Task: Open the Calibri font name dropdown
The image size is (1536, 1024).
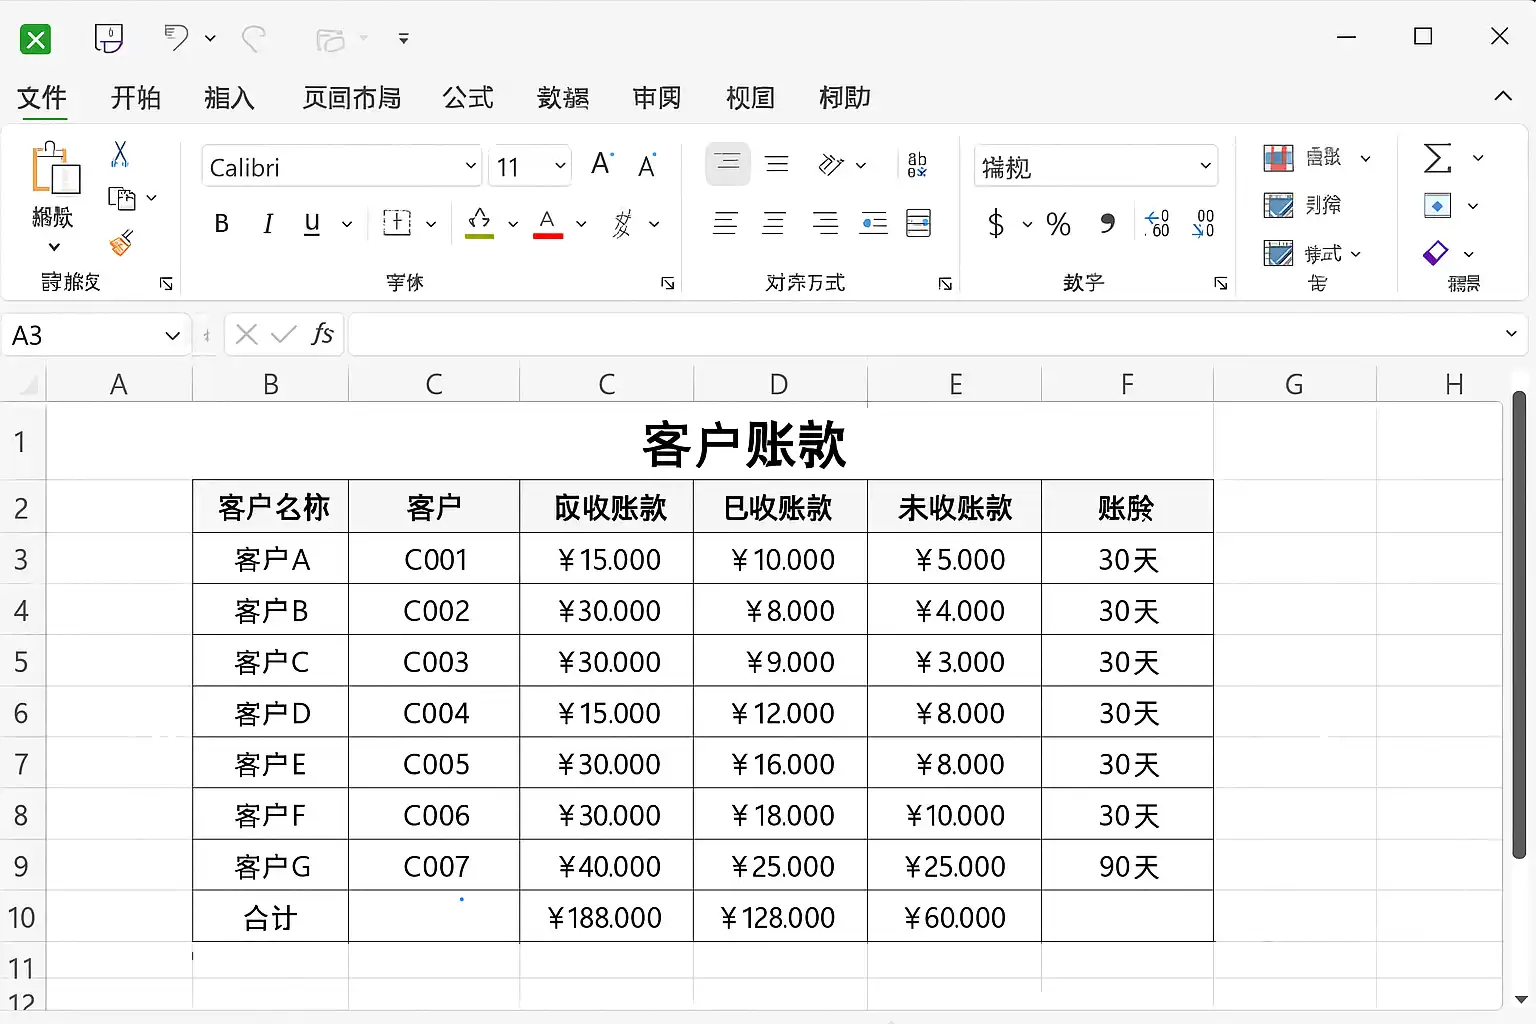Action: 470,166
